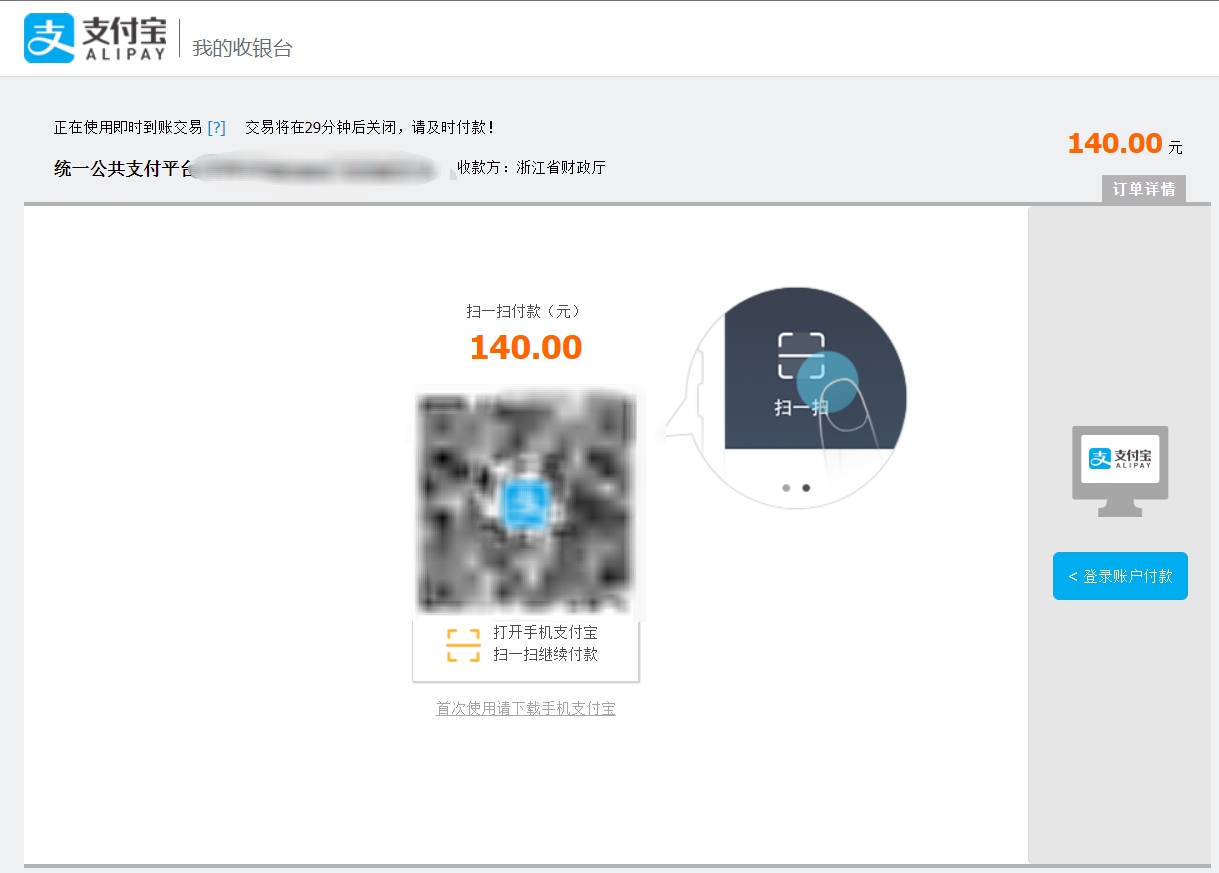
Task: Click the 登录账户付款 button
Action: point(1120,576)
